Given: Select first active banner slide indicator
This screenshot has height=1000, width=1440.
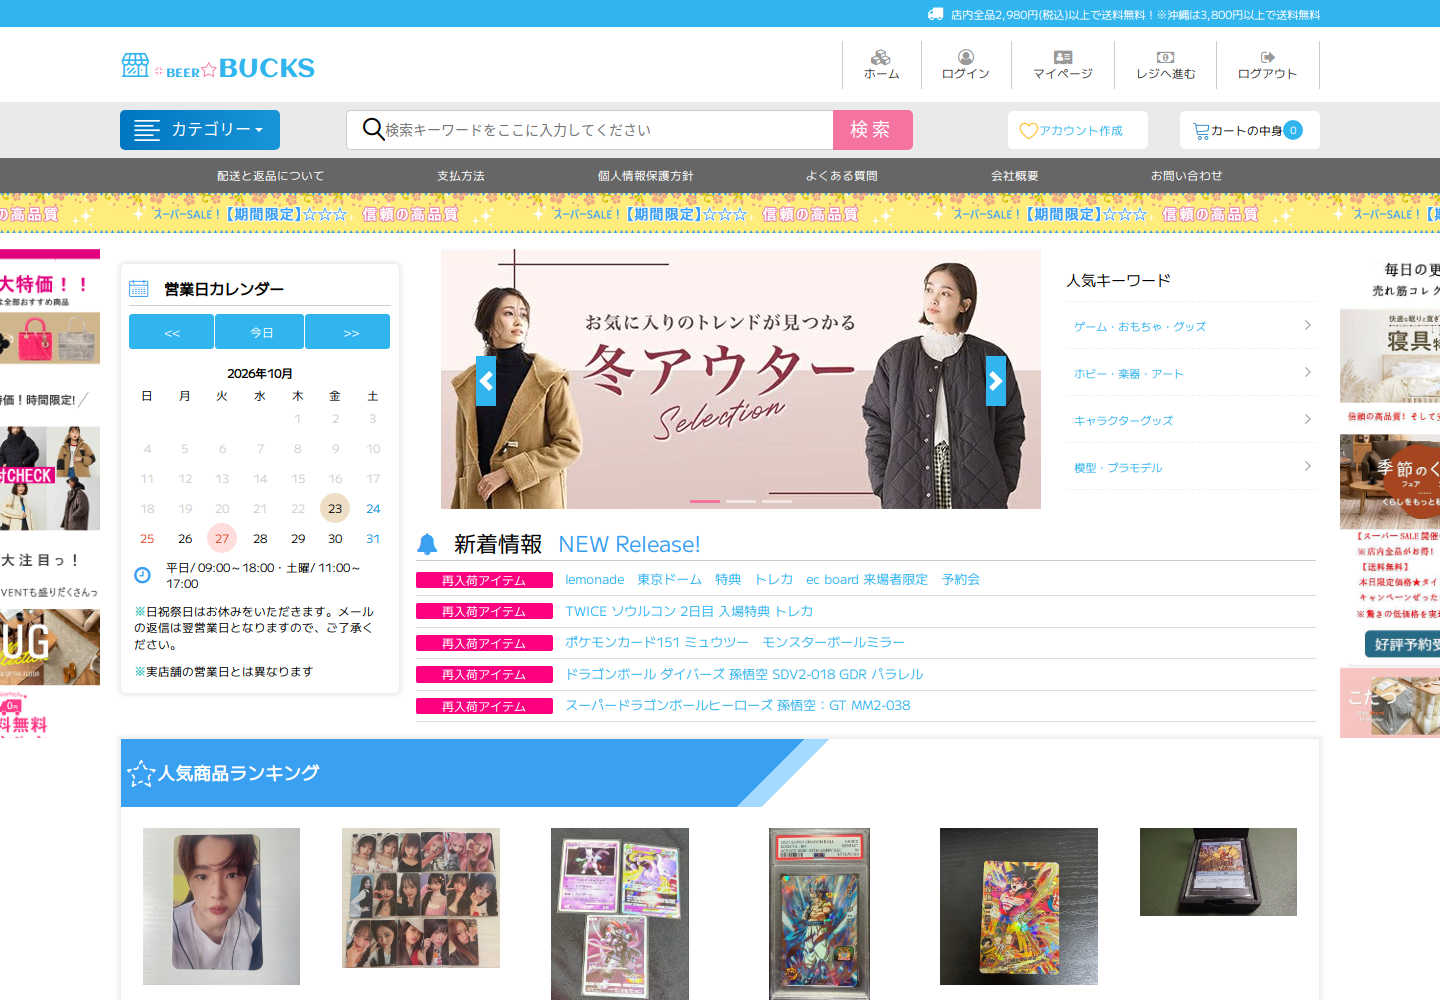Looking at the screenshot, I should (705, 501).
